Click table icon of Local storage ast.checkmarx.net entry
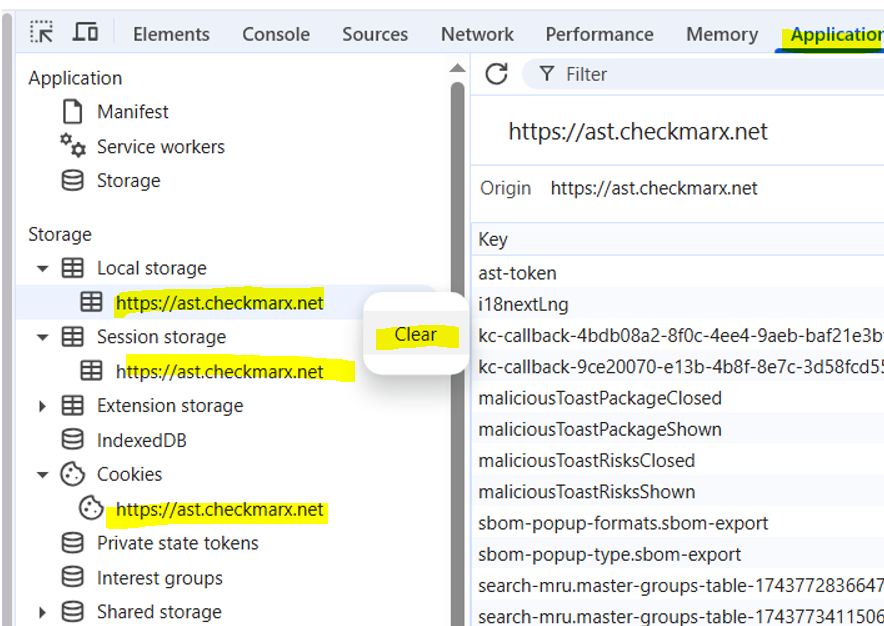The height and width of the screenshot is (626, 884). click(x=91, y=302)
